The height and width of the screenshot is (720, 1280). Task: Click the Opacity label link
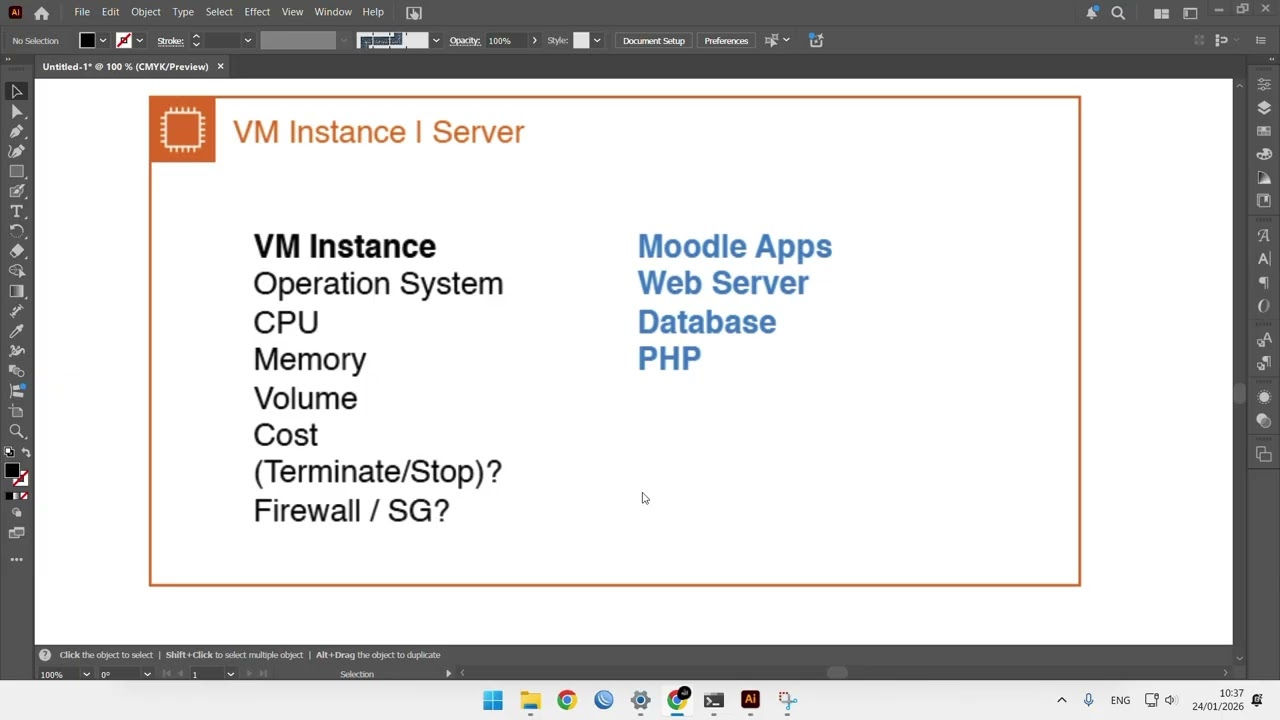(x=465, y=41)
